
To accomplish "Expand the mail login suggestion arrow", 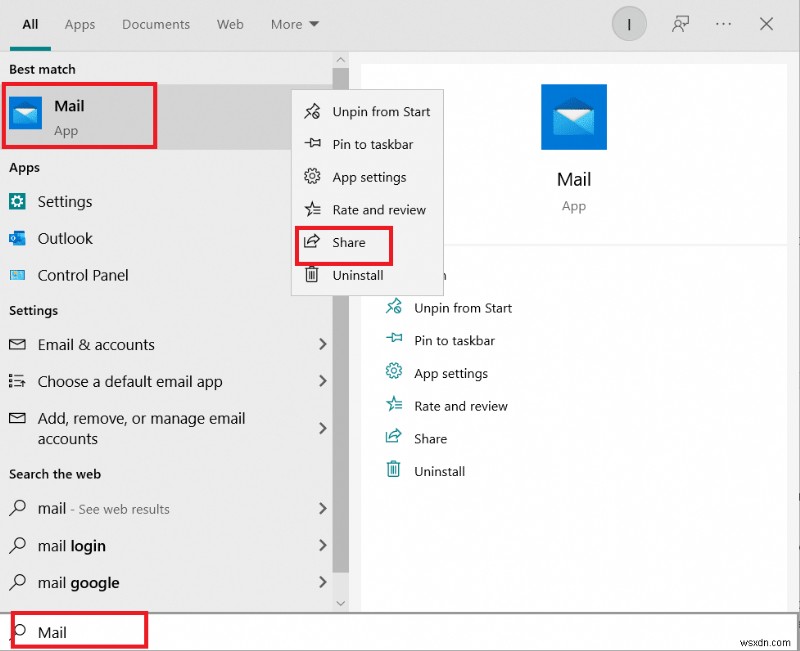I will pyautogui.click(x=322, y=545).
